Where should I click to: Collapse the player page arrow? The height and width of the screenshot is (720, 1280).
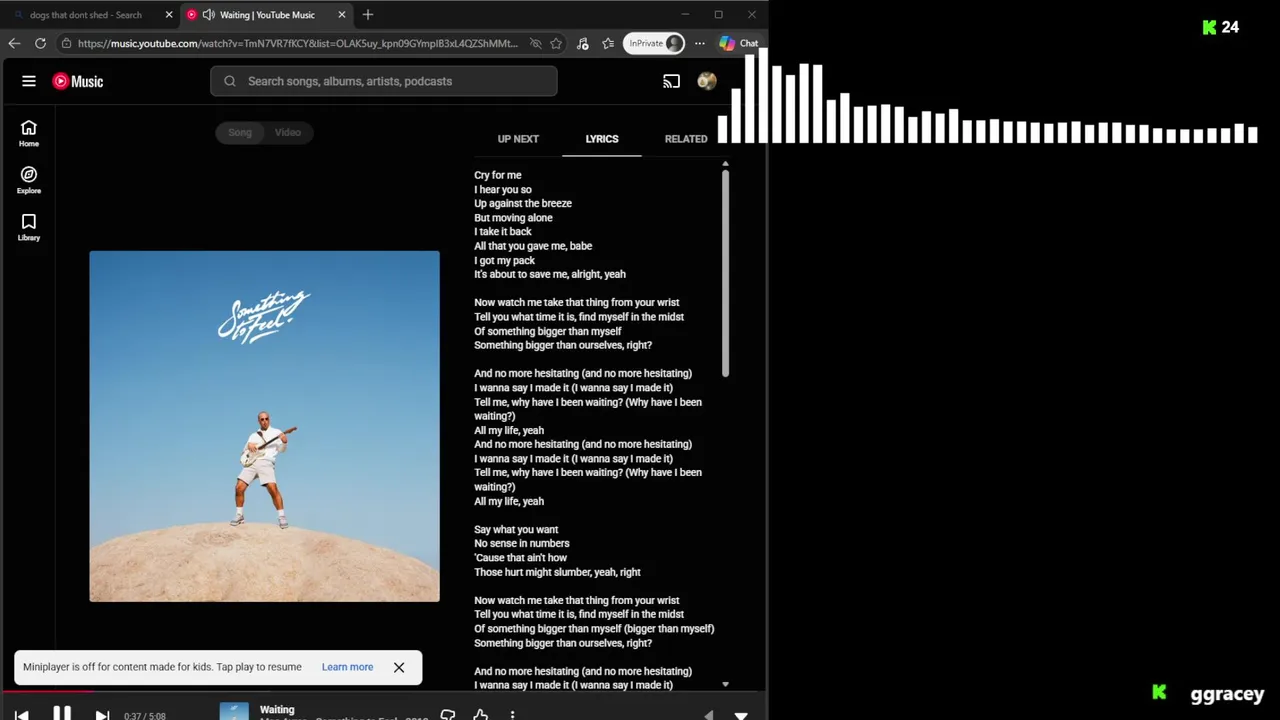click(x=741, y=715)
